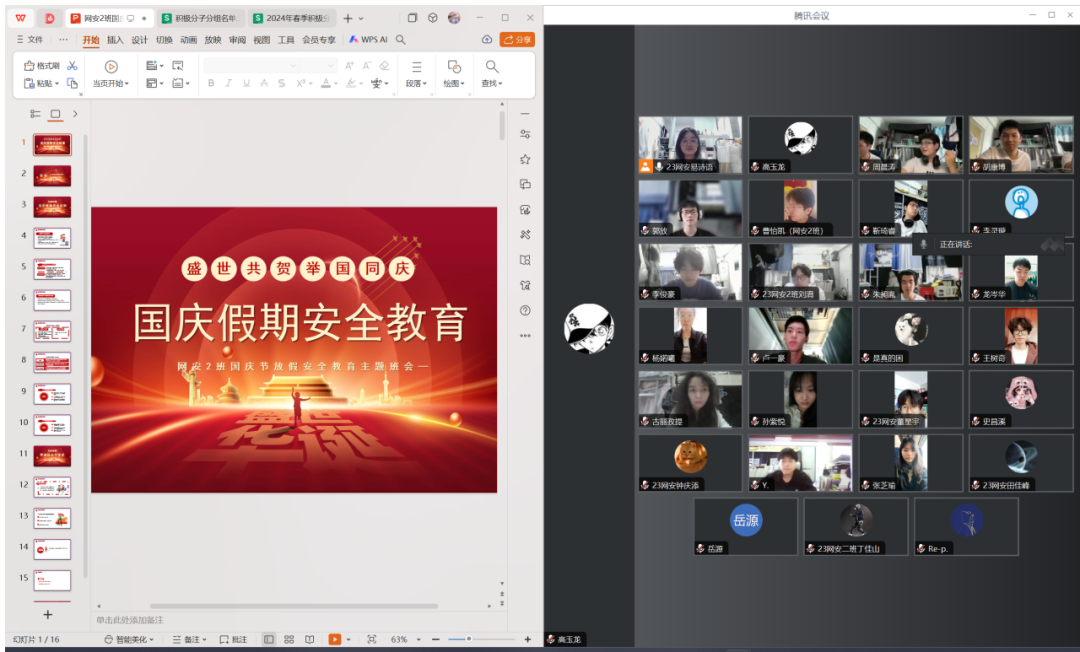The image size is (1080, 652).
Task: Open the search magnifier in menu bar
Action: click(x=401, y=40)
